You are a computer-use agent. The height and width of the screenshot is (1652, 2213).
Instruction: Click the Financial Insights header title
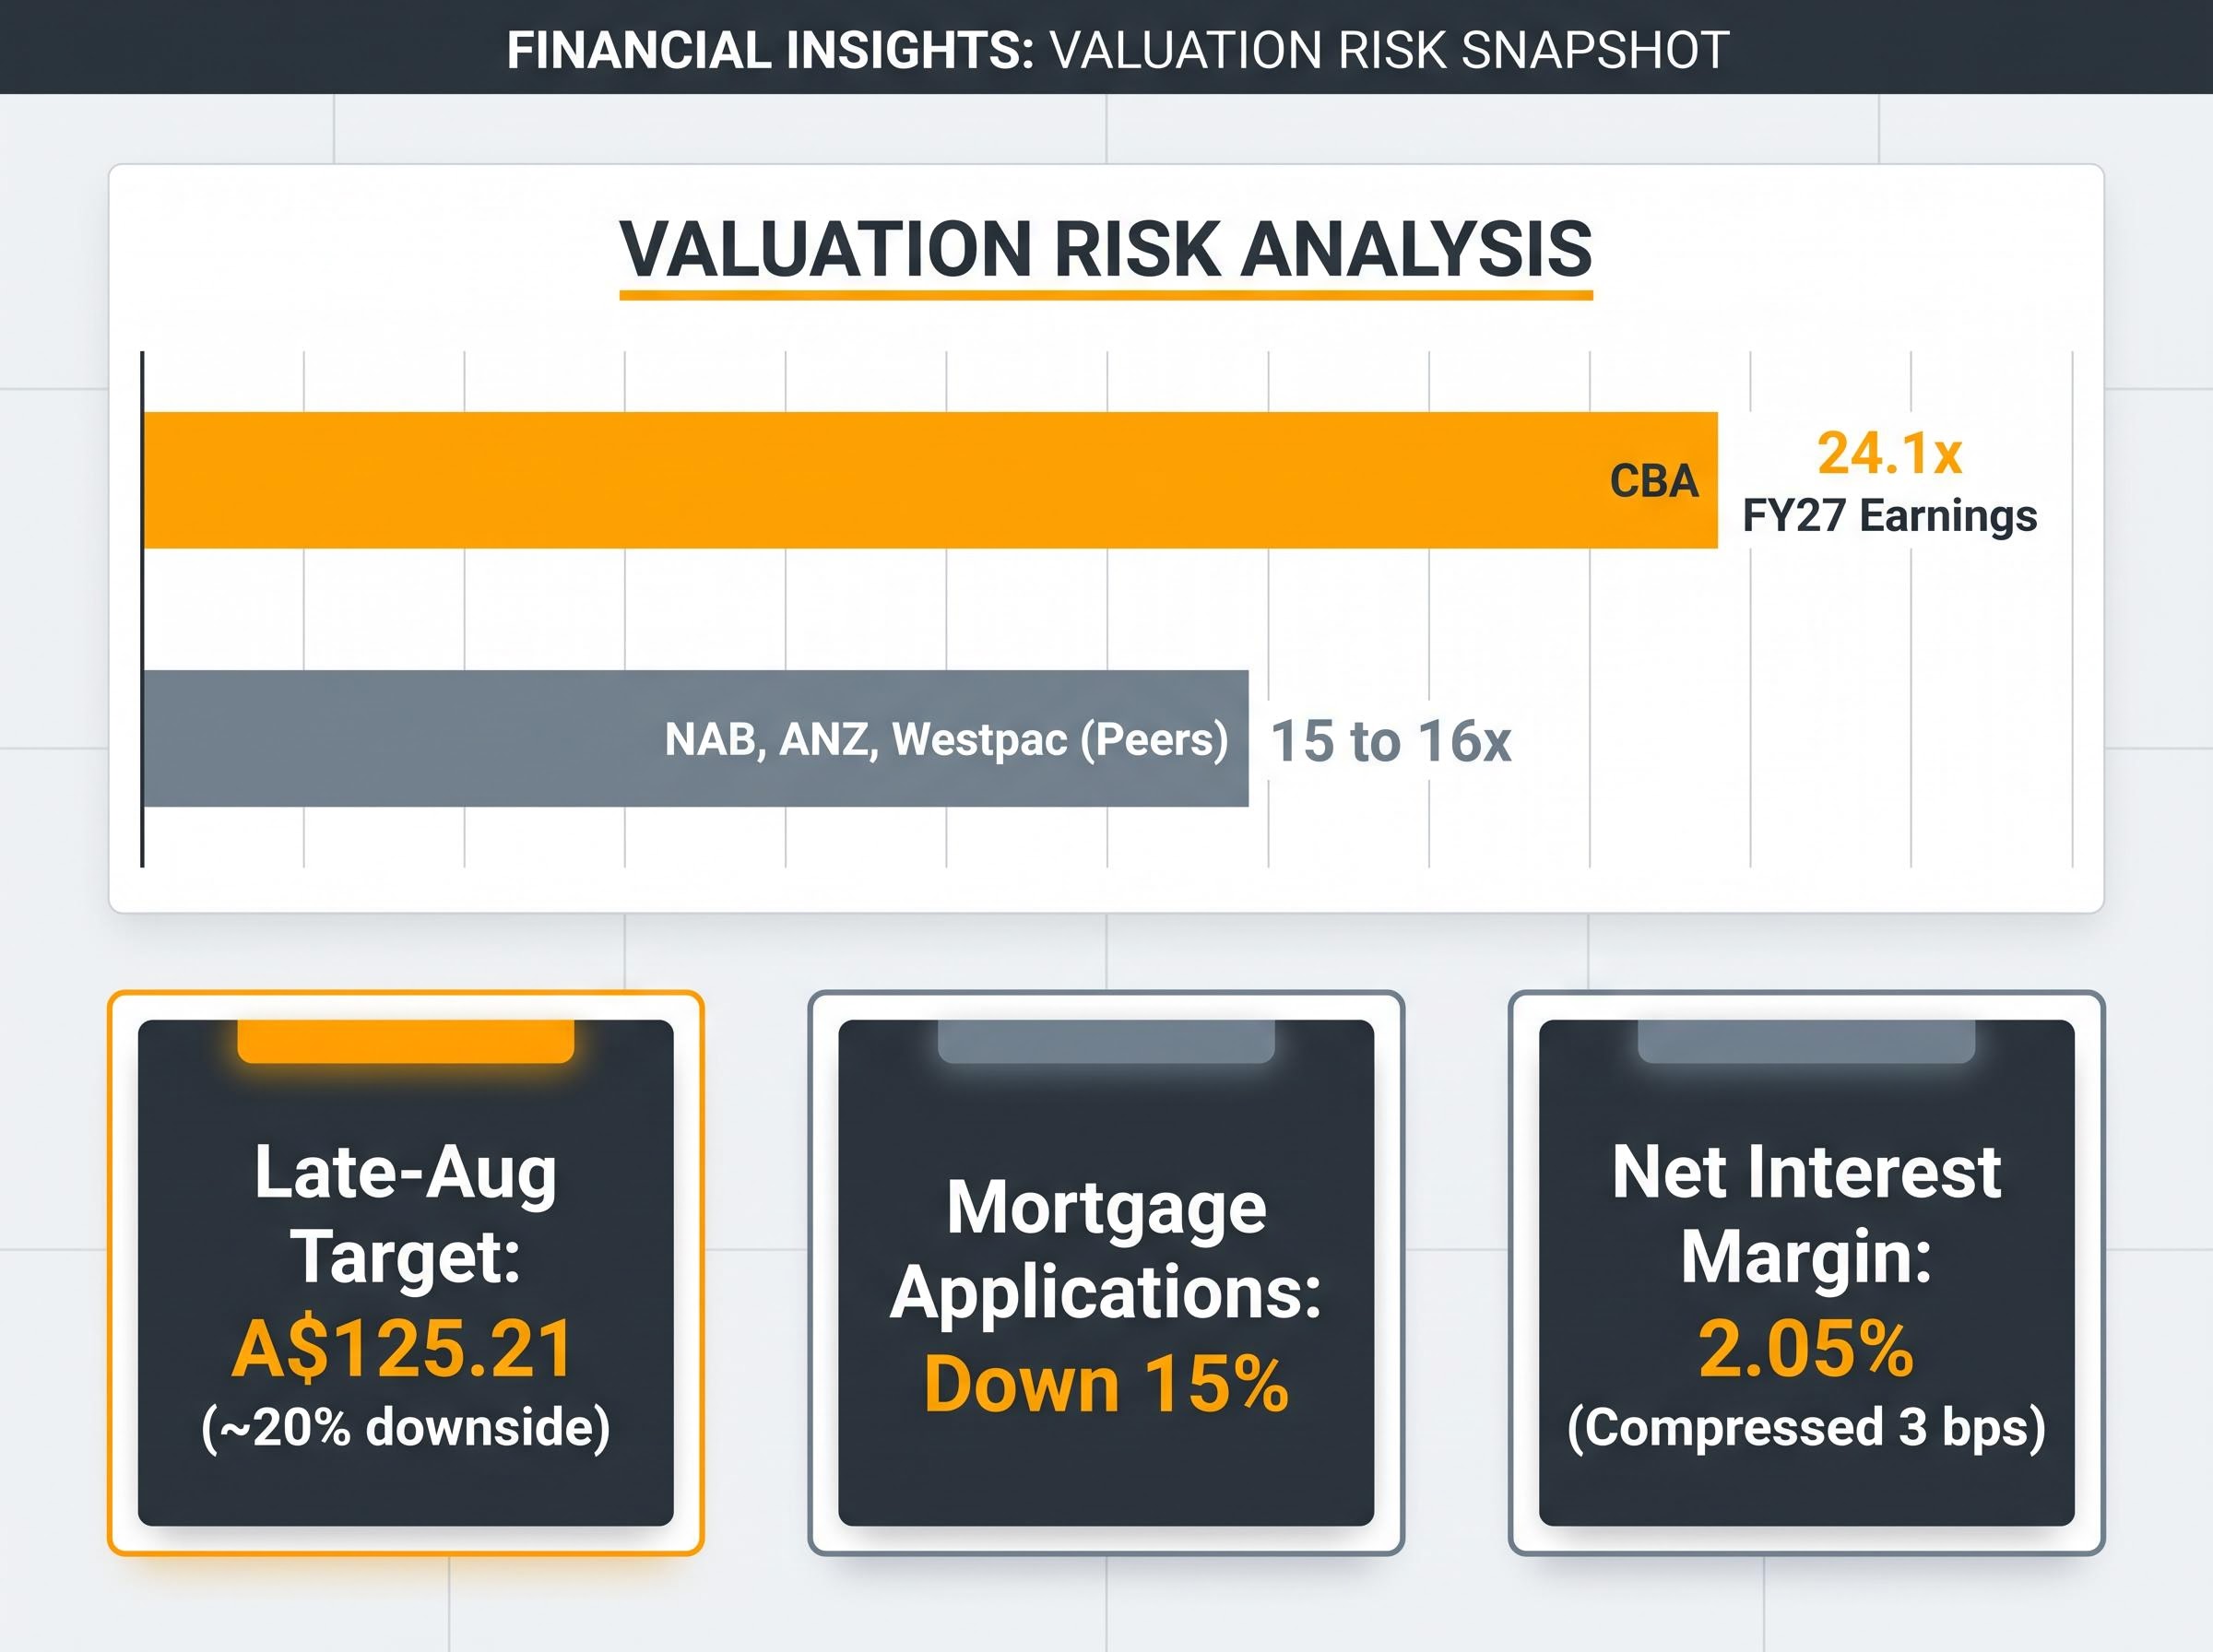[1117, 50]
